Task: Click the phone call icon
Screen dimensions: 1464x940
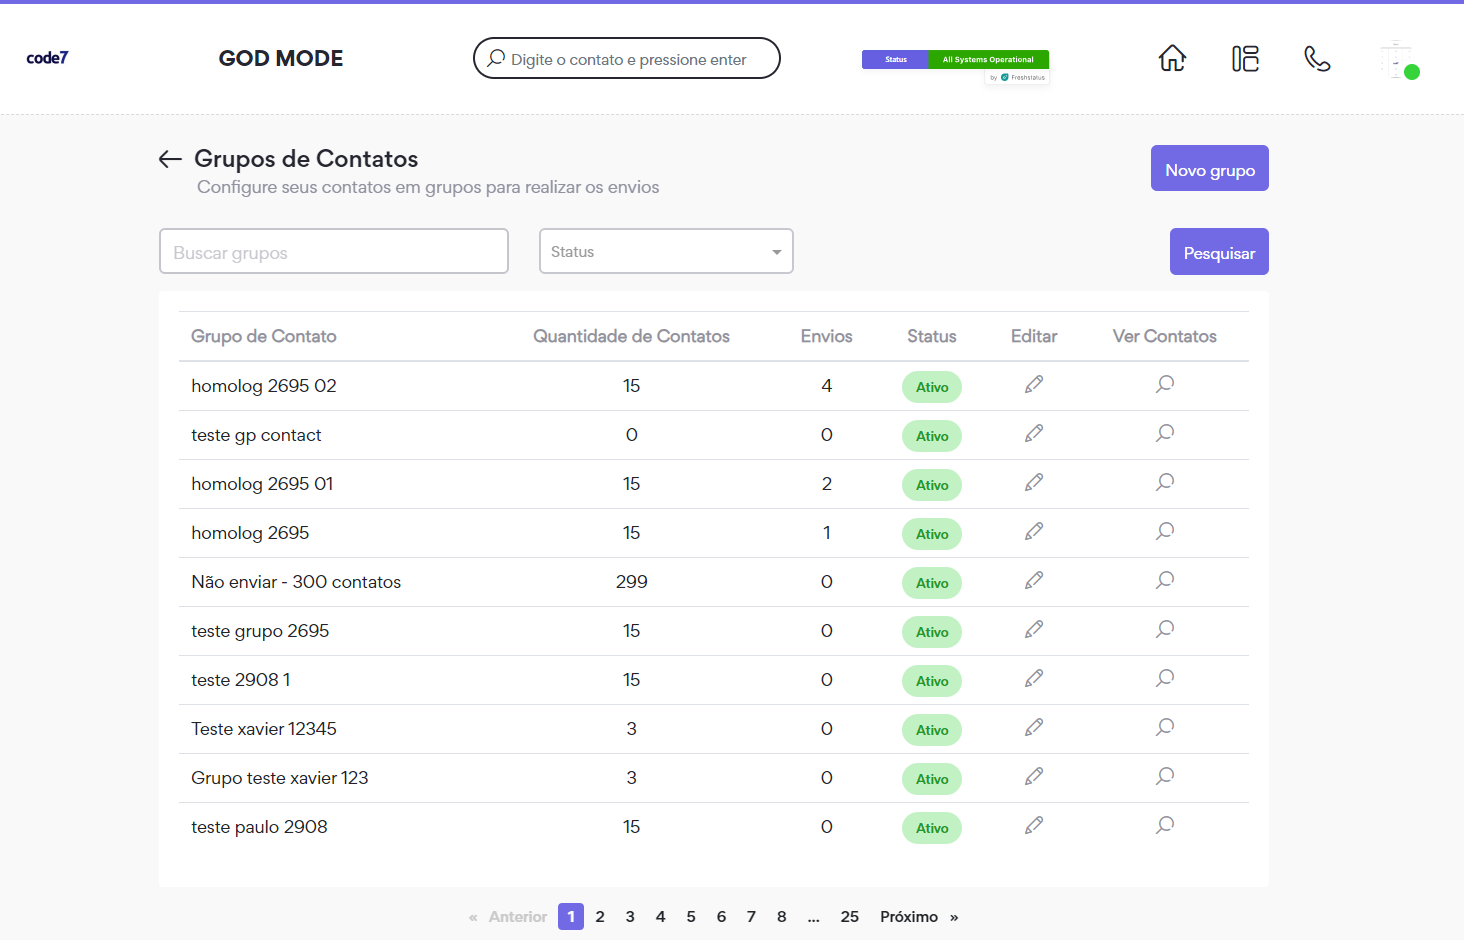Action: (1317, 59)
